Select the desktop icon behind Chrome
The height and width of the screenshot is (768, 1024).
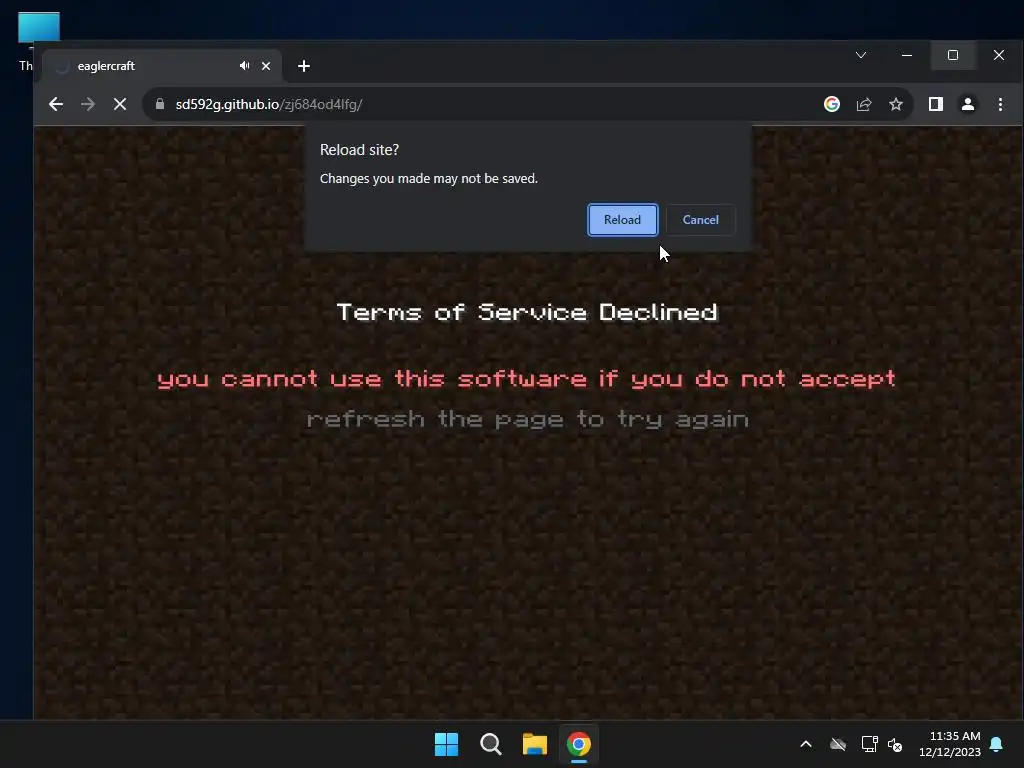click(39, 27)
